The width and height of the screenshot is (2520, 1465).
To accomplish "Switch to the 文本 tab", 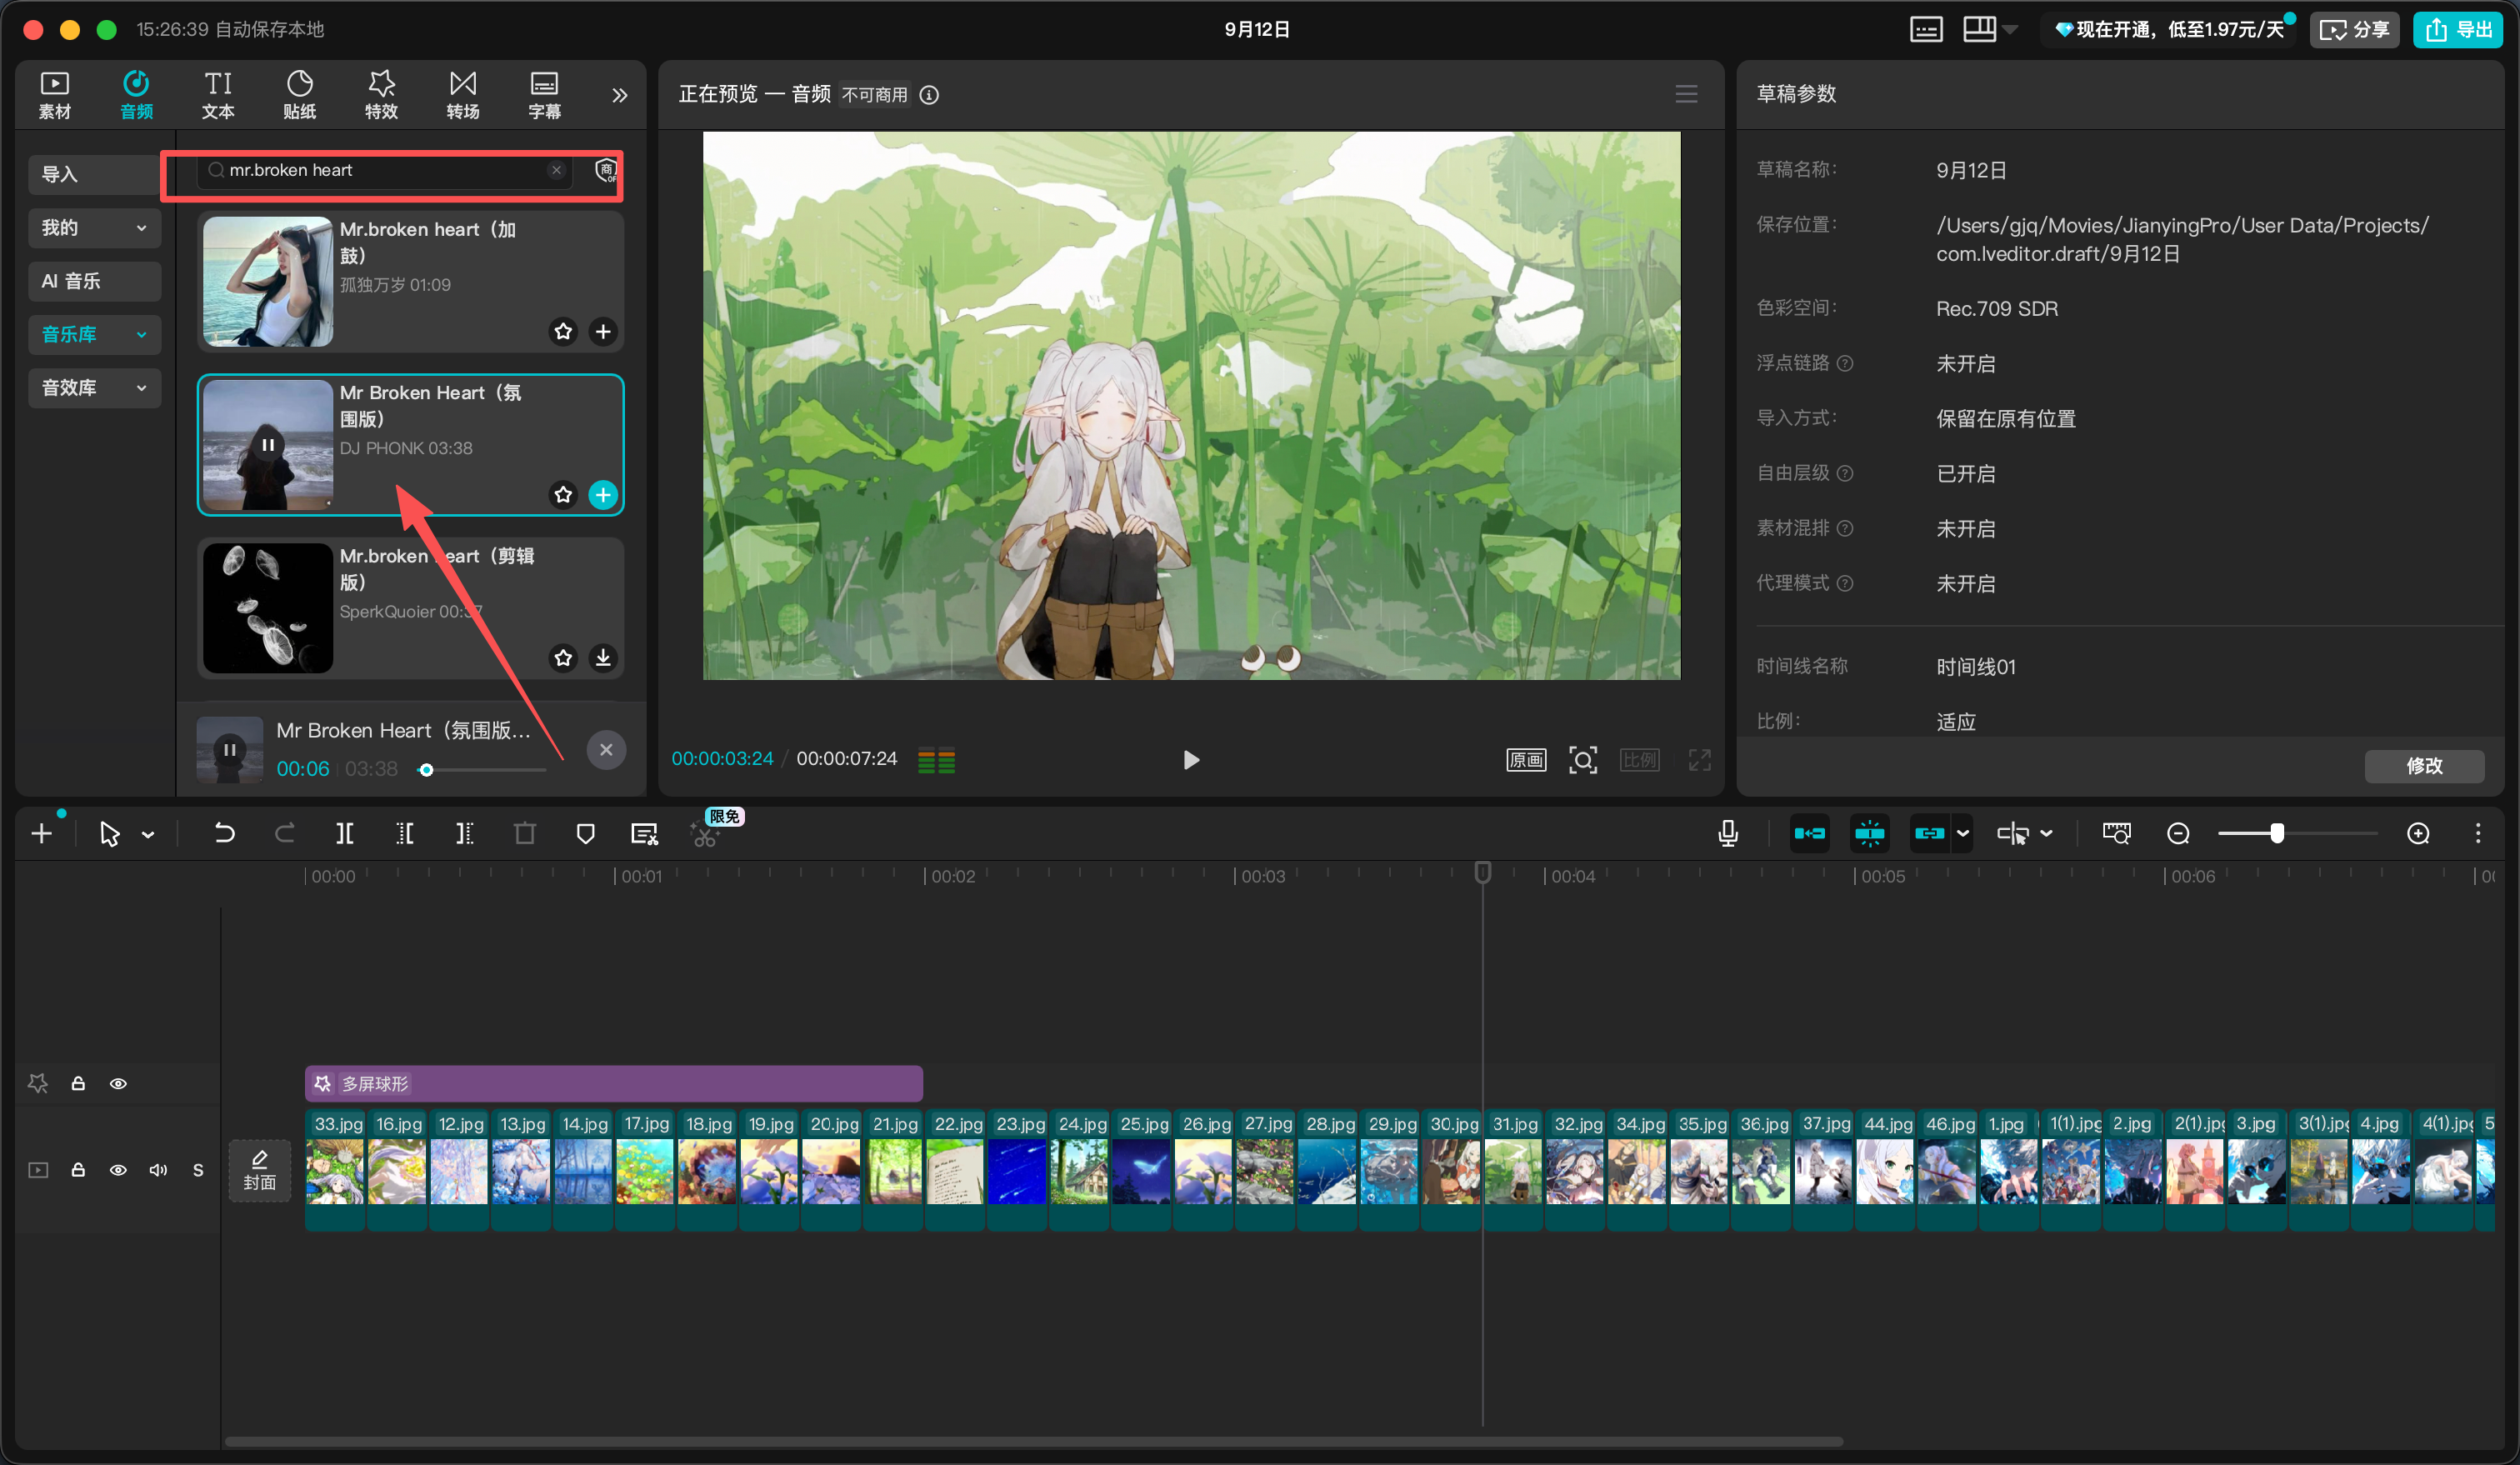I will (218, 95).
